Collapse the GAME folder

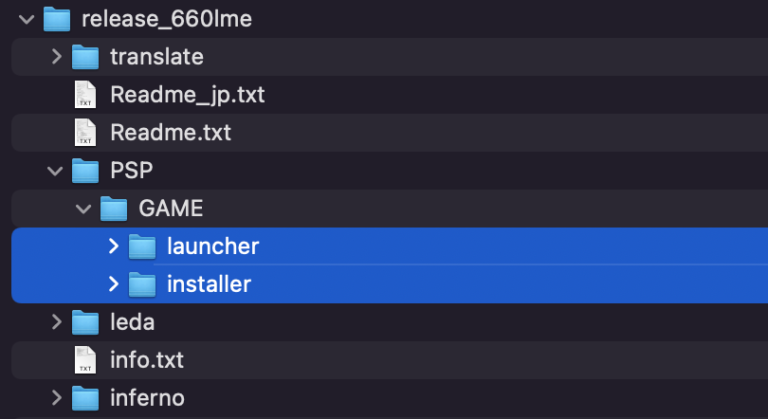click(x=84, y=209)
